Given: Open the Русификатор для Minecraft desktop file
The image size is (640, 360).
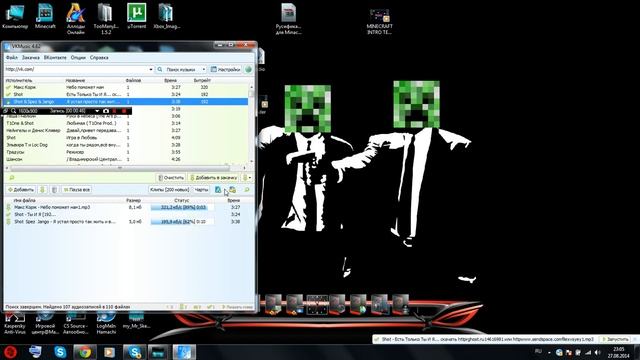Looking at the screenshot, I should [x=289, y=18].
